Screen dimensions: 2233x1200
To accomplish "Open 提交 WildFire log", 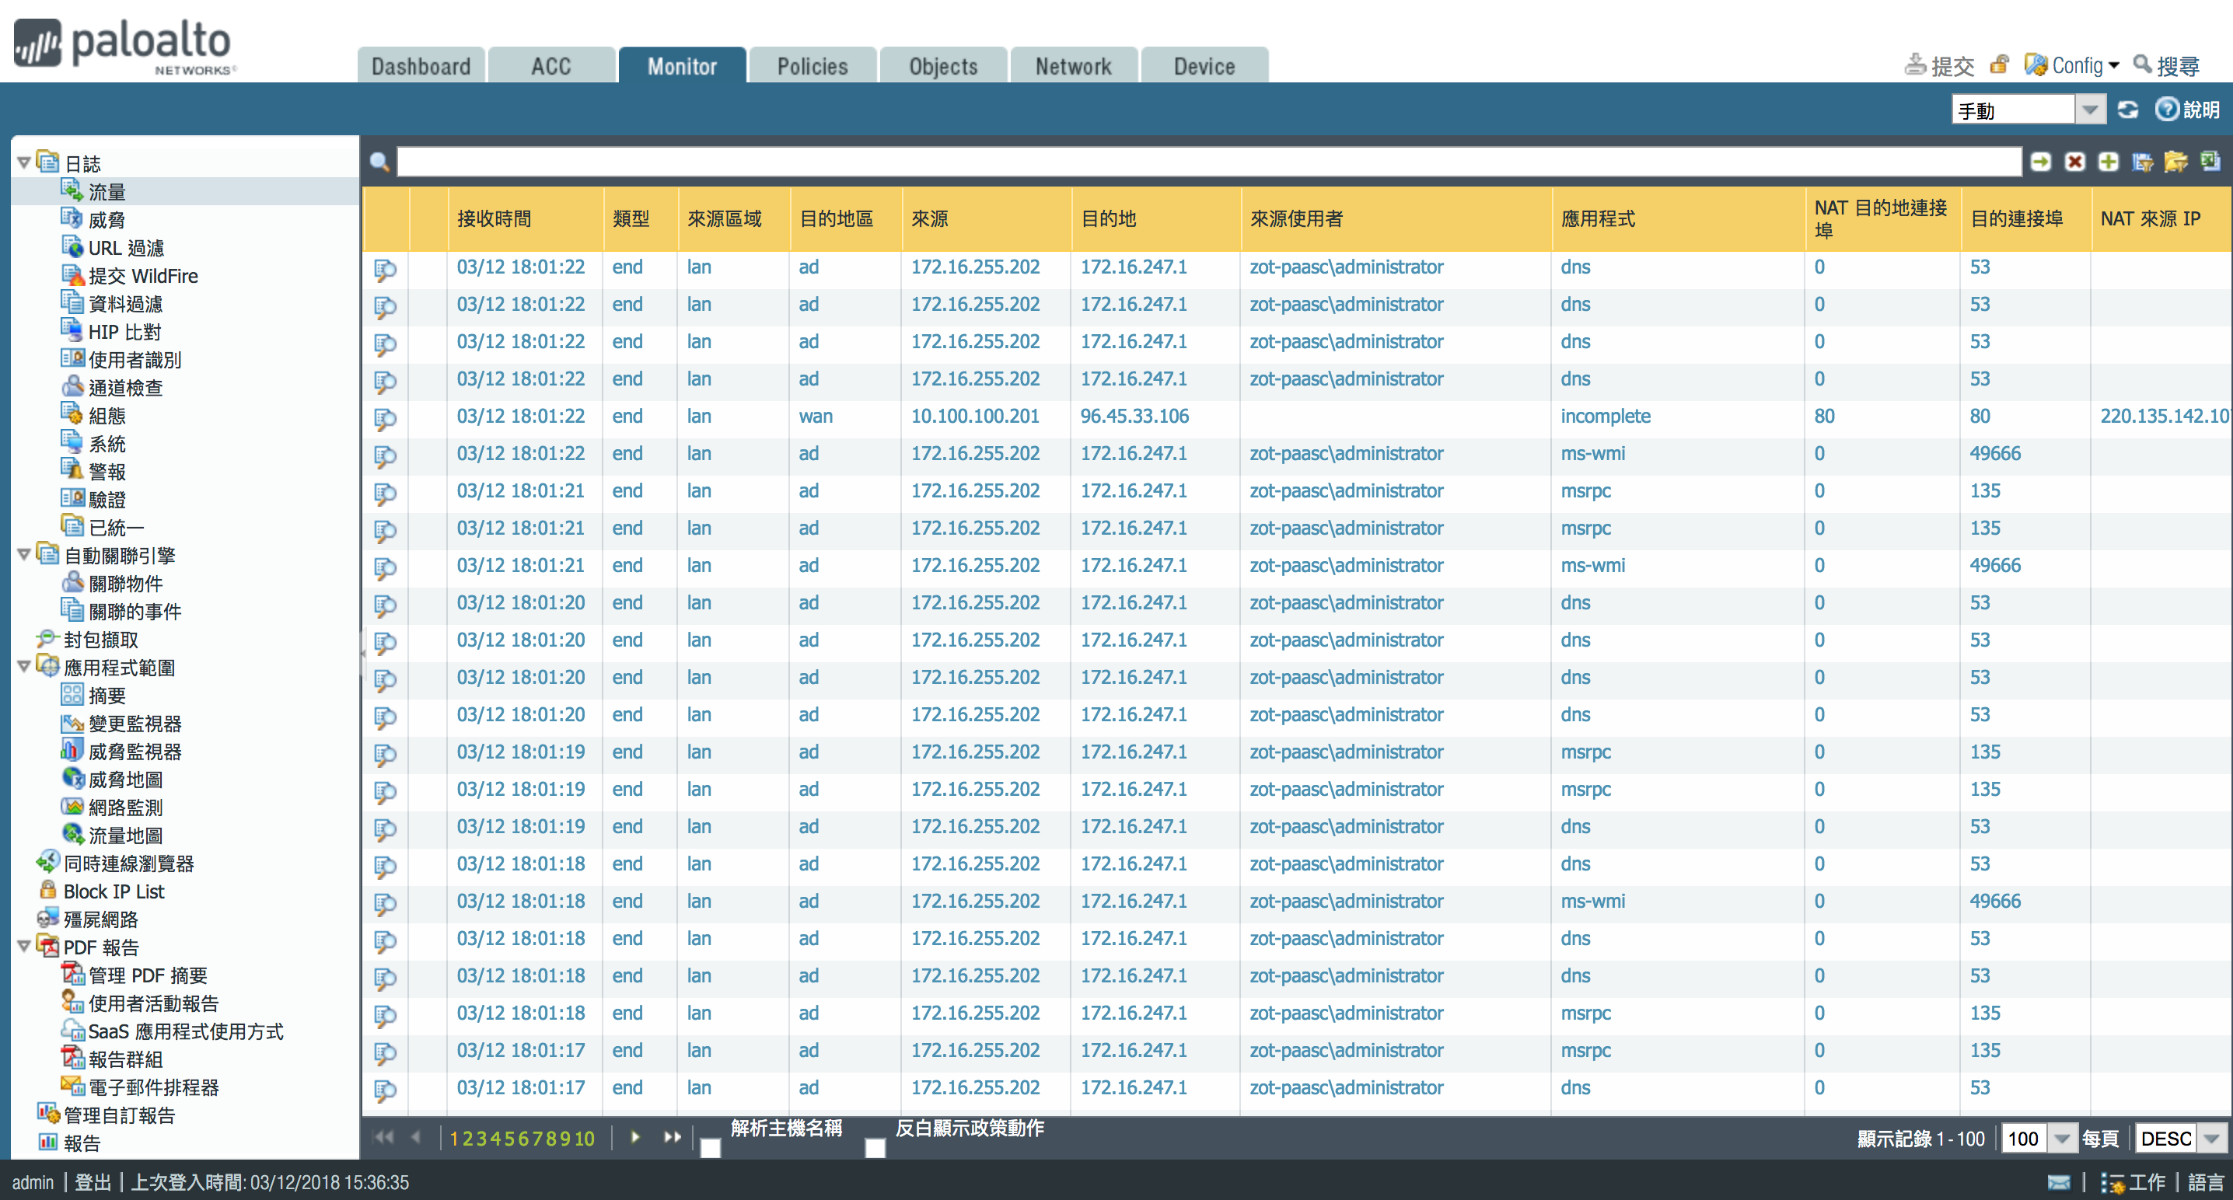I will [142, 275].
